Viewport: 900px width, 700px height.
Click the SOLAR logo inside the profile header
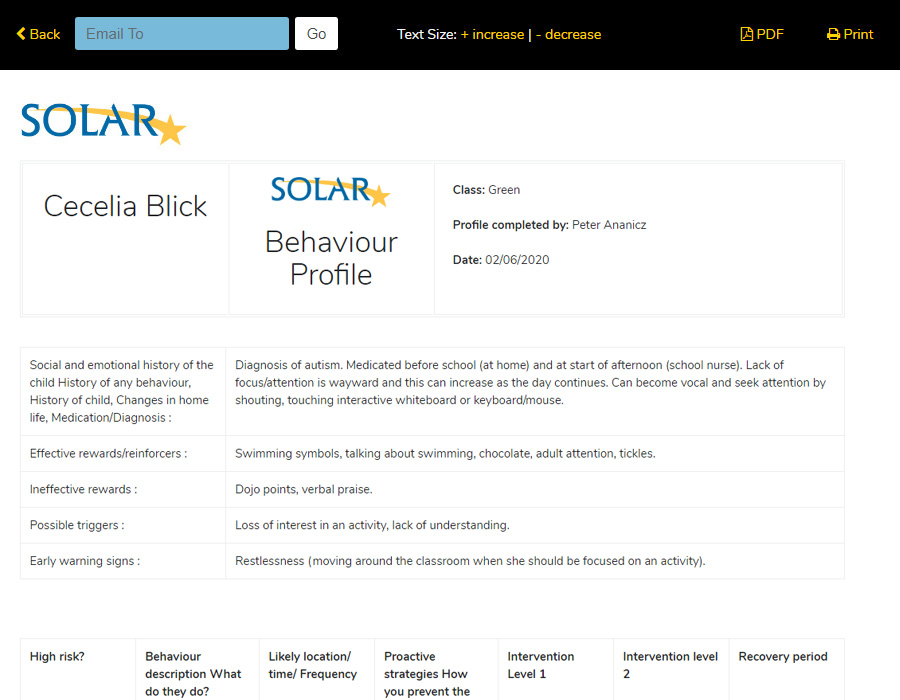tap(330, 190)
